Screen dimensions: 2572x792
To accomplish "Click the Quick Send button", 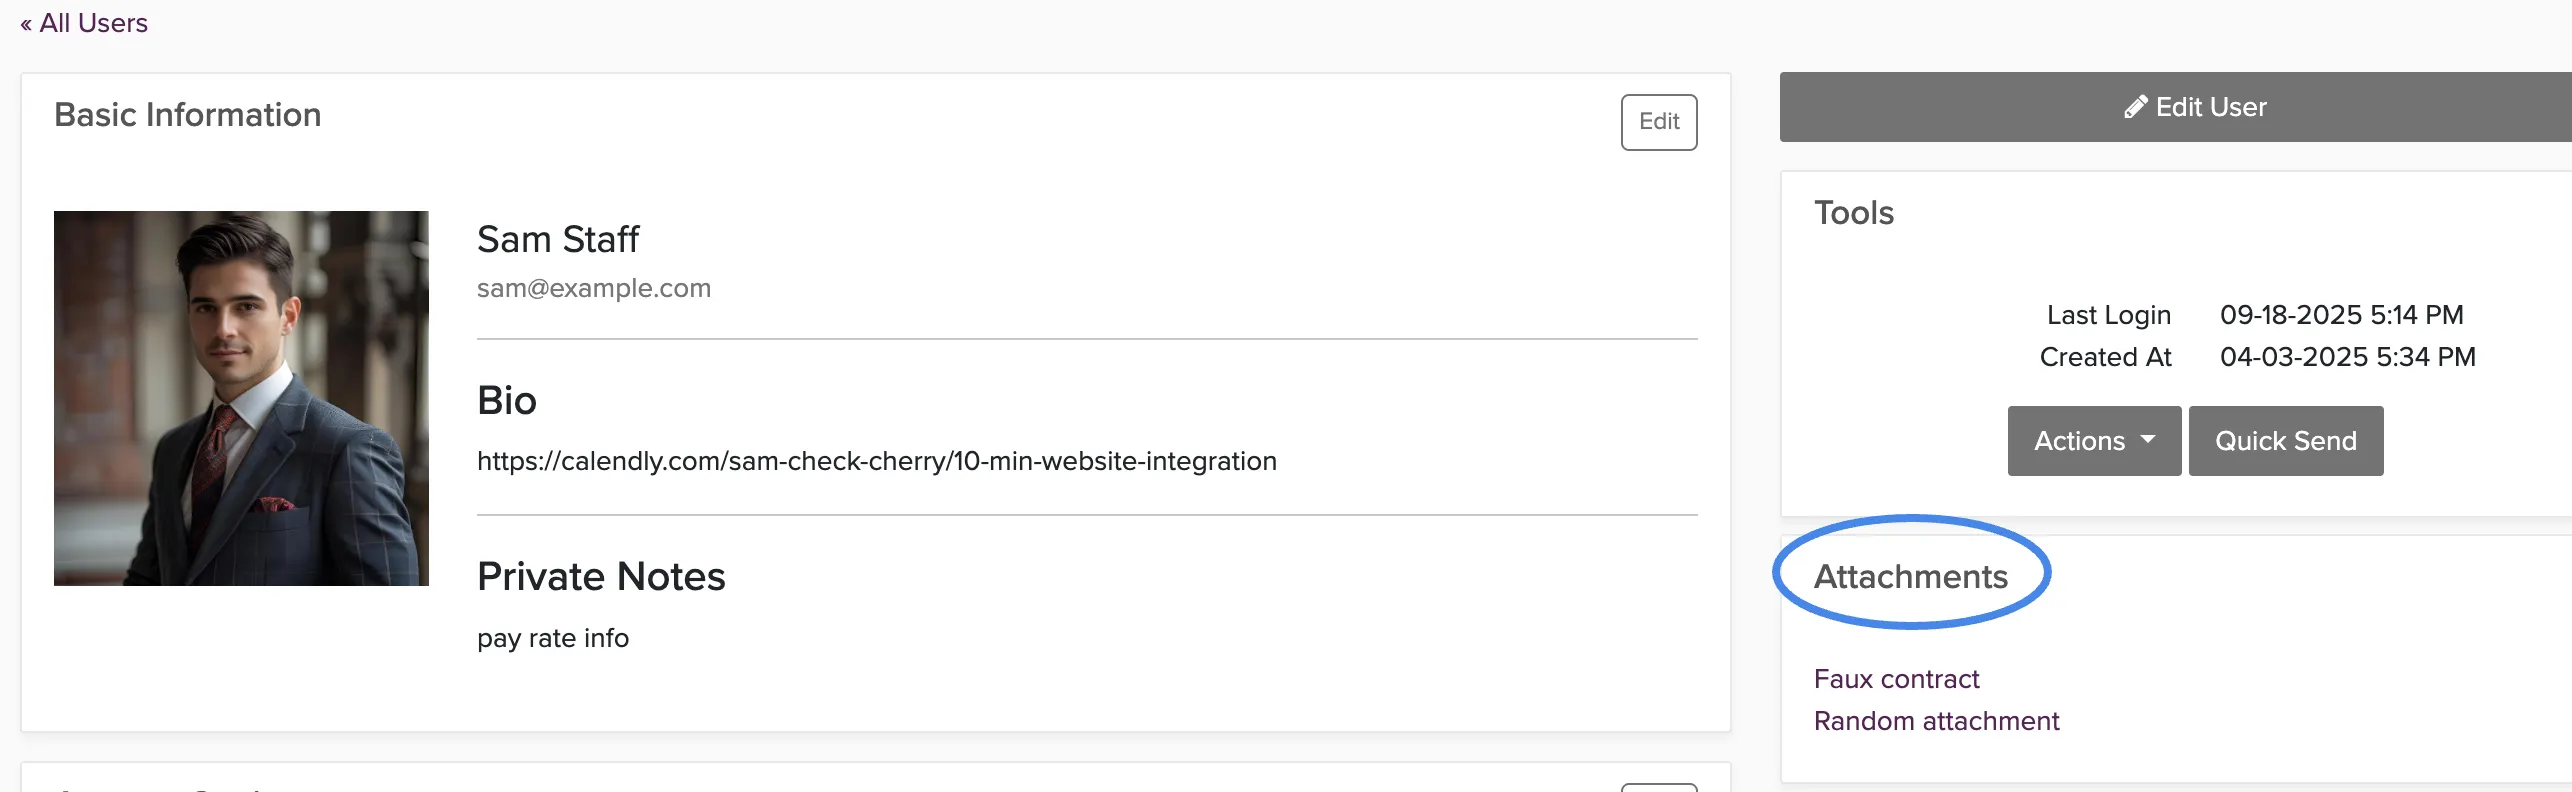I will 2285,441.
